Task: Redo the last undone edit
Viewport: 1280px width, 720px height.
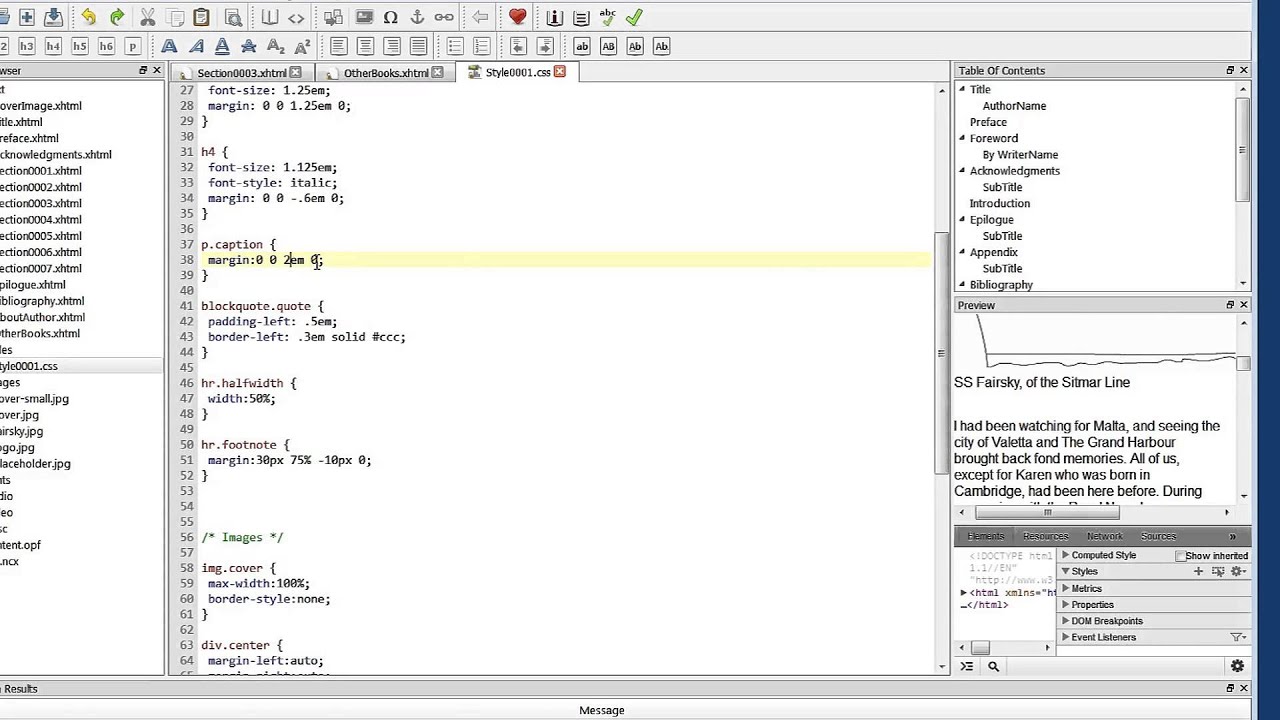Action: click(x=117, y=17)
